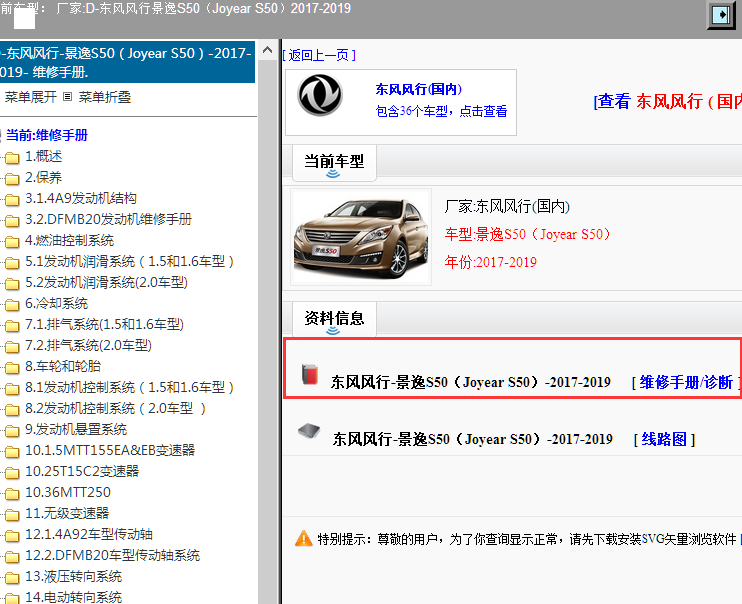The height and width of the screenshot is (604, 742).
Task: Open folder icon for 9.发动机悬置系统
Action: (12, 431)
